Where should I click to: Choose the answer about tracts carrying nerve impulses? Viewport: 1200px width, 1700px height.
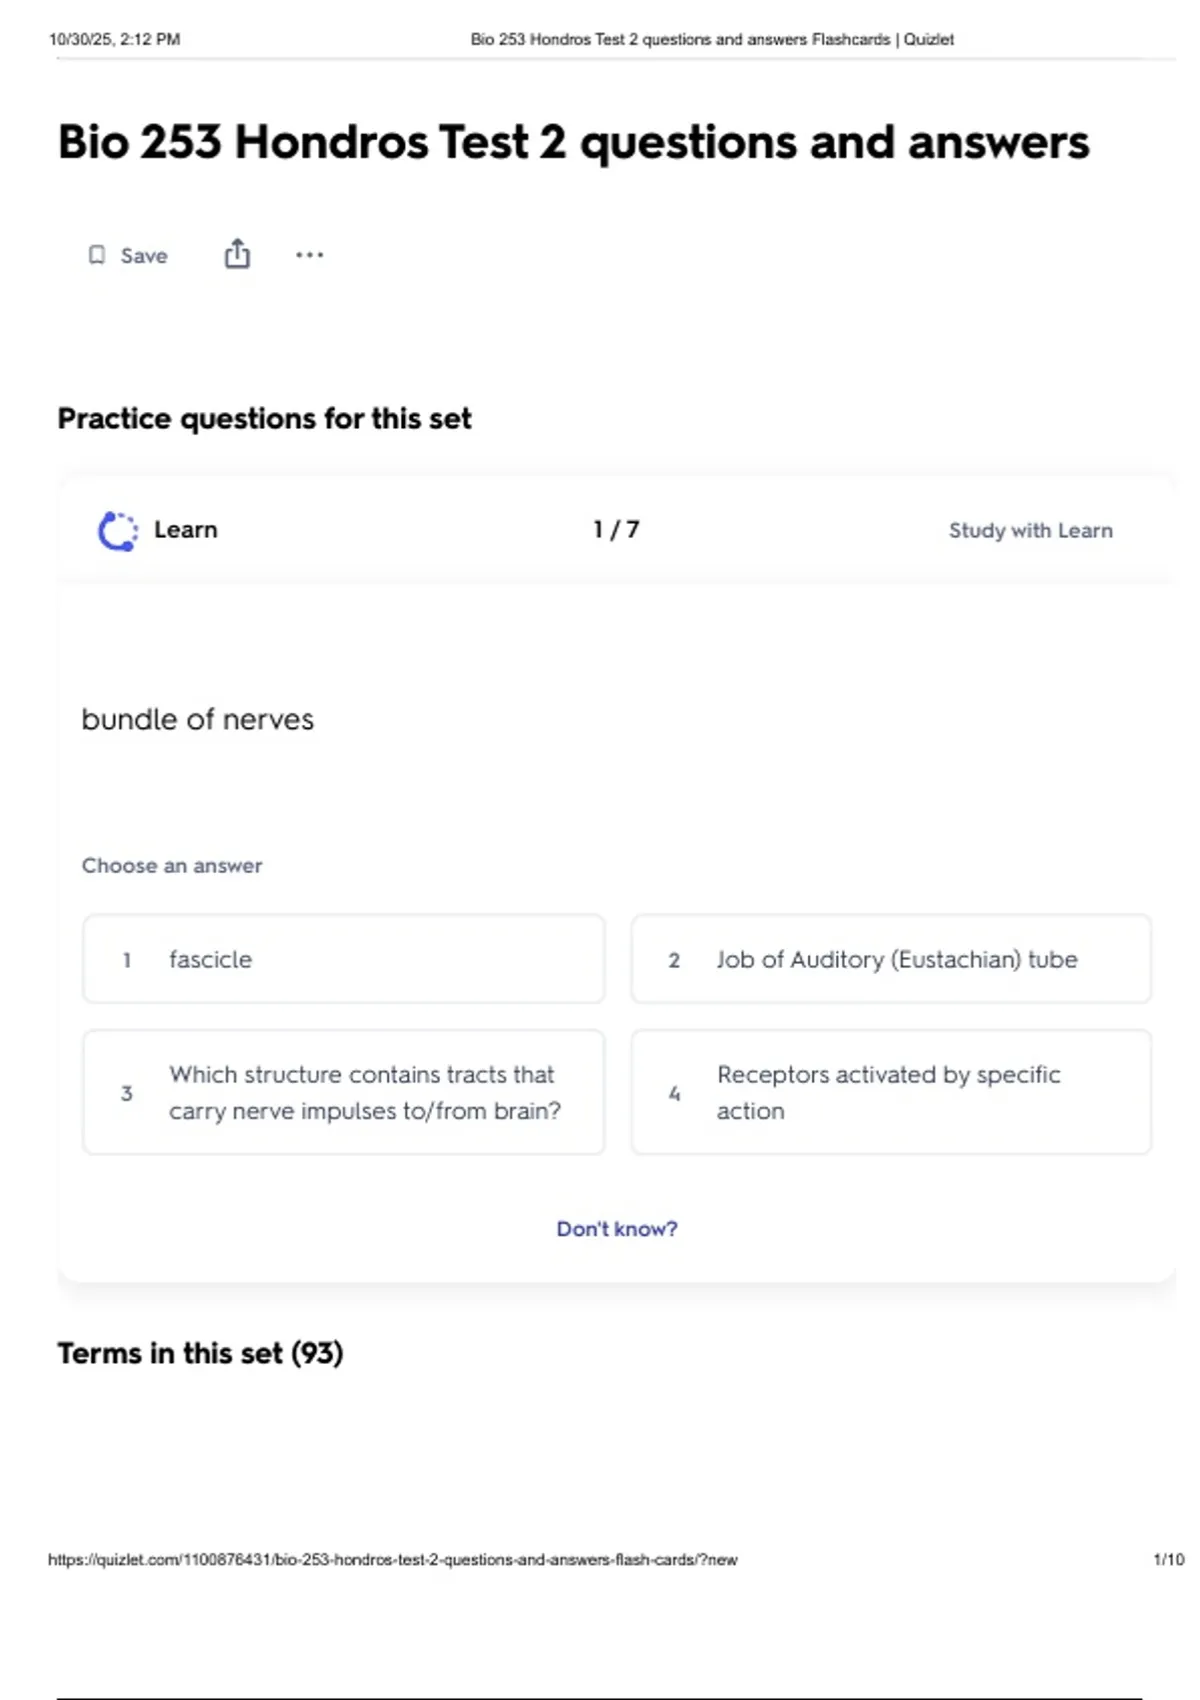(344, 1092)
